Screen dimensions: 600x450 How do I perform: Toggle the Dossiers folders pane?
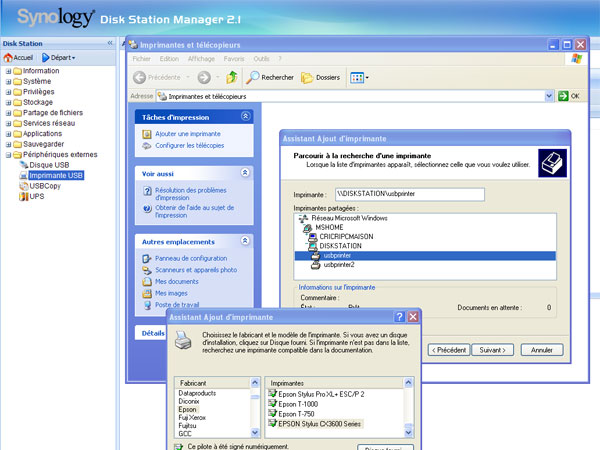tap(320, 77)
